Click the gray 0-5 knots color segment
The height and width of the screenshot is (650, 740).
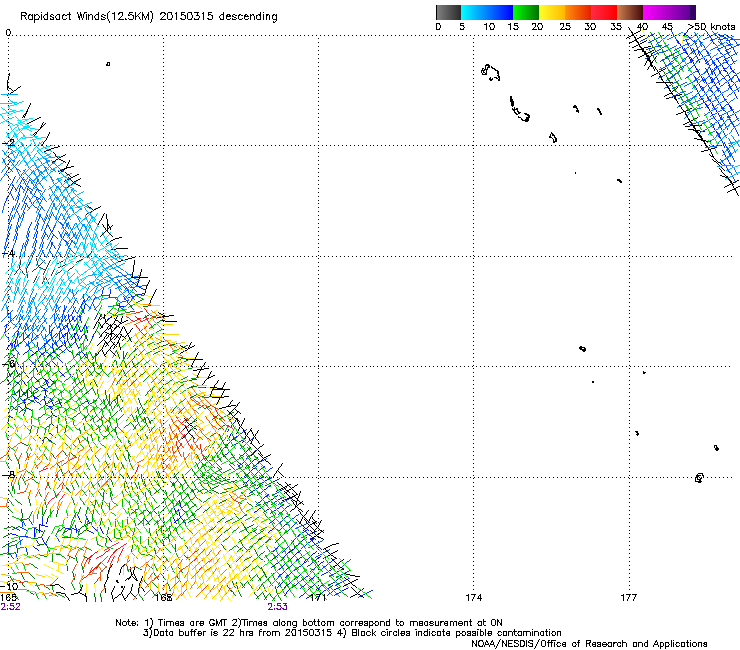(448, 12)
